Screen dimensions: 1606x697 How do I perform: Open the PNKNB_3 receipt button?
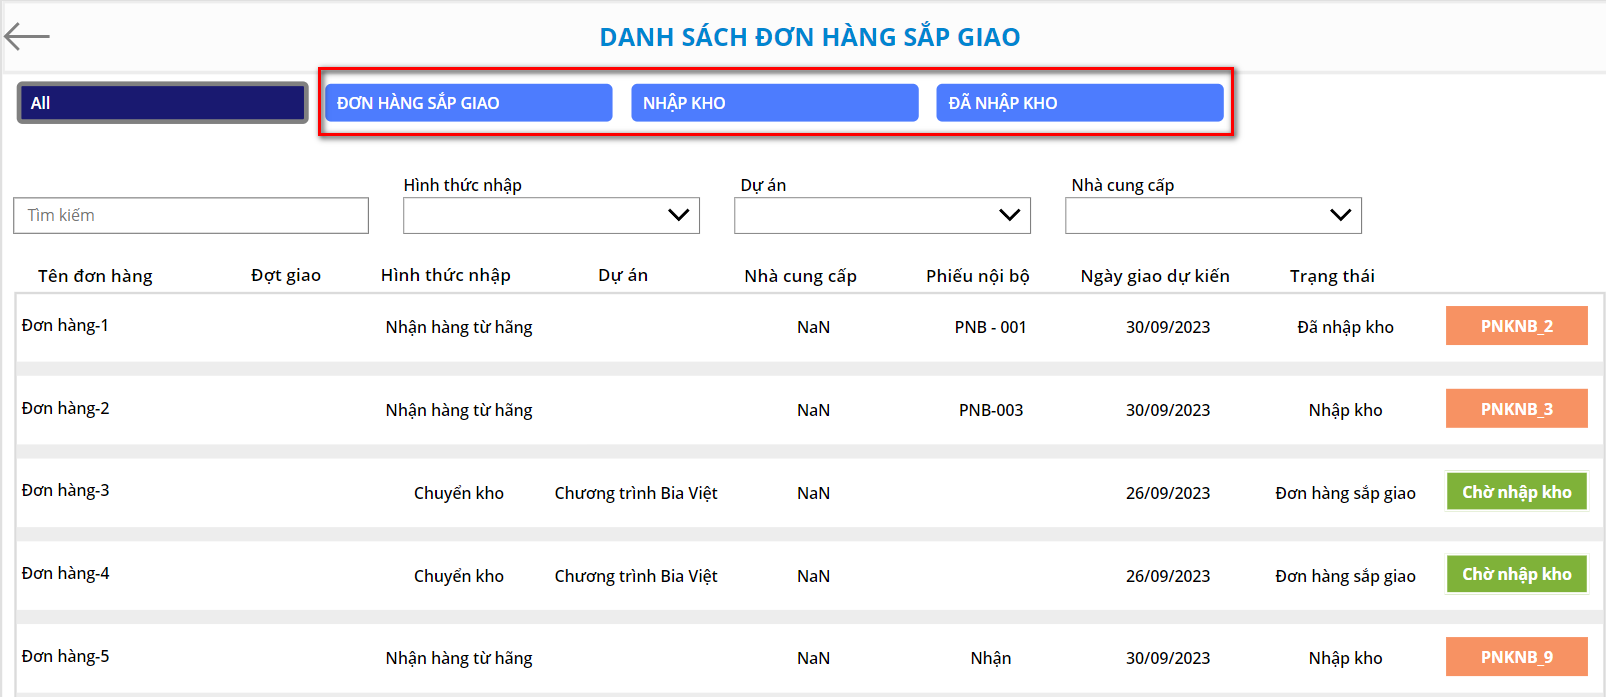[1516, 409]
